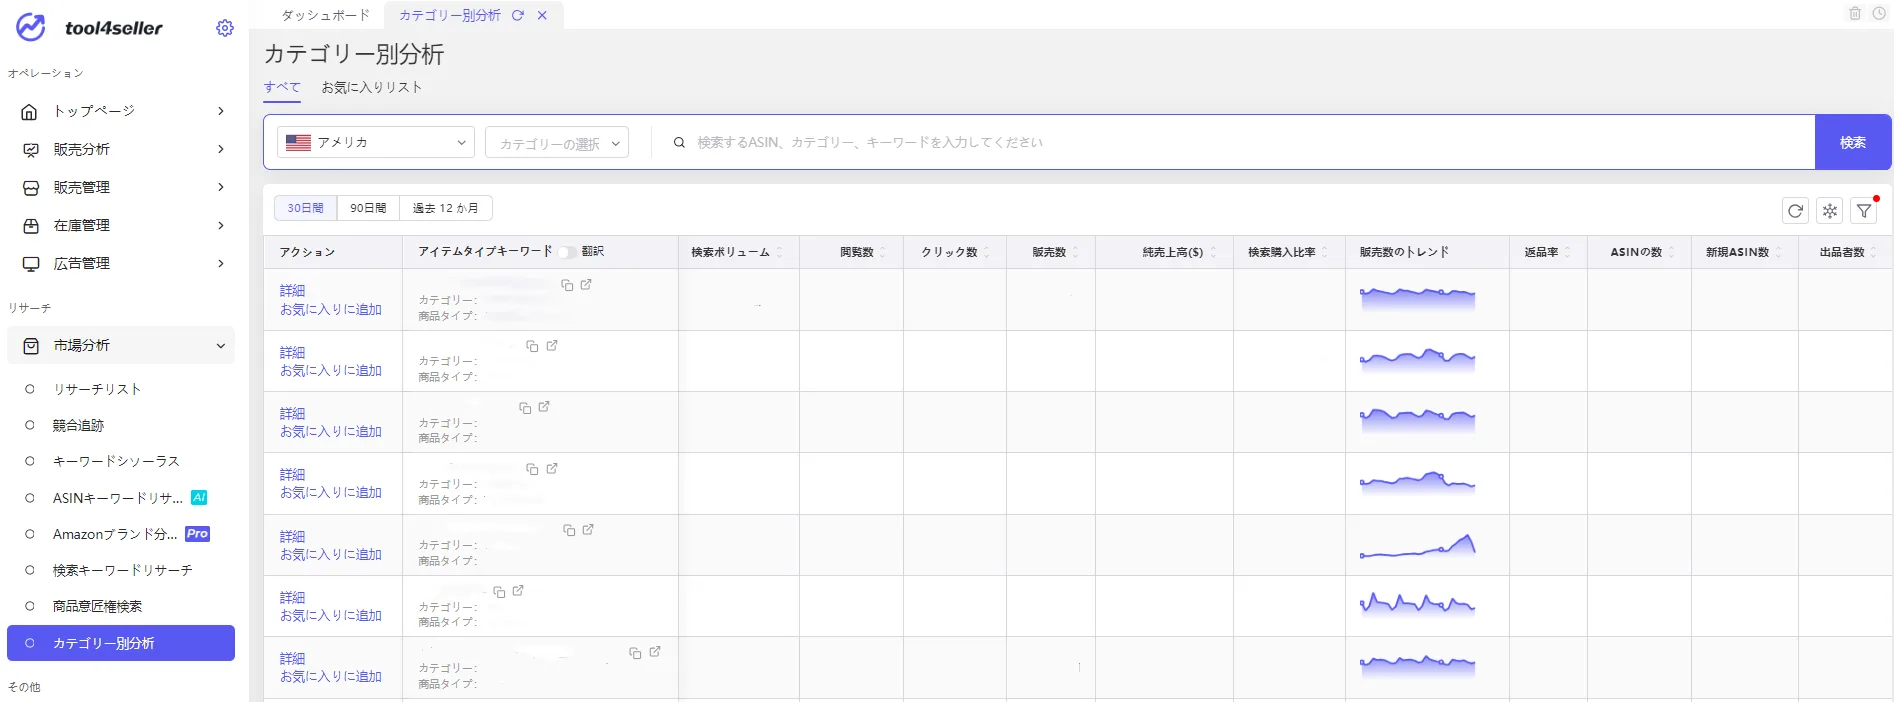Open キーワードシソーラス in the sidebar

point(116,461)
